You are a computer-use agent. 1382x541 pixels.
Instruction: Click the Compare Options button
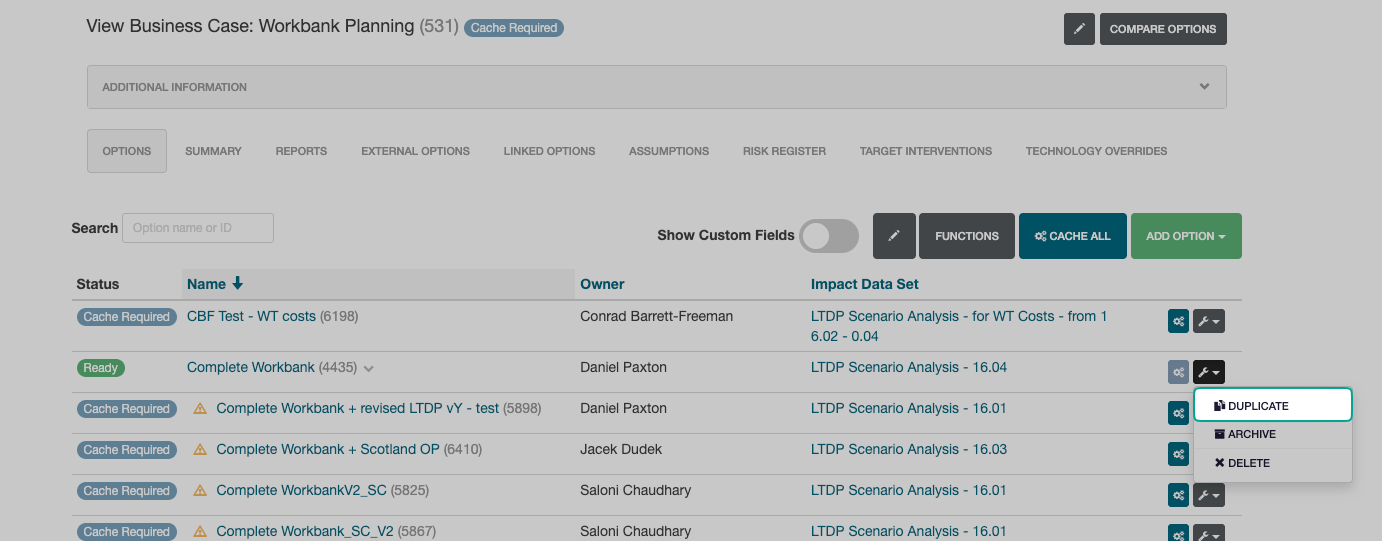(x=1163, y=29)
